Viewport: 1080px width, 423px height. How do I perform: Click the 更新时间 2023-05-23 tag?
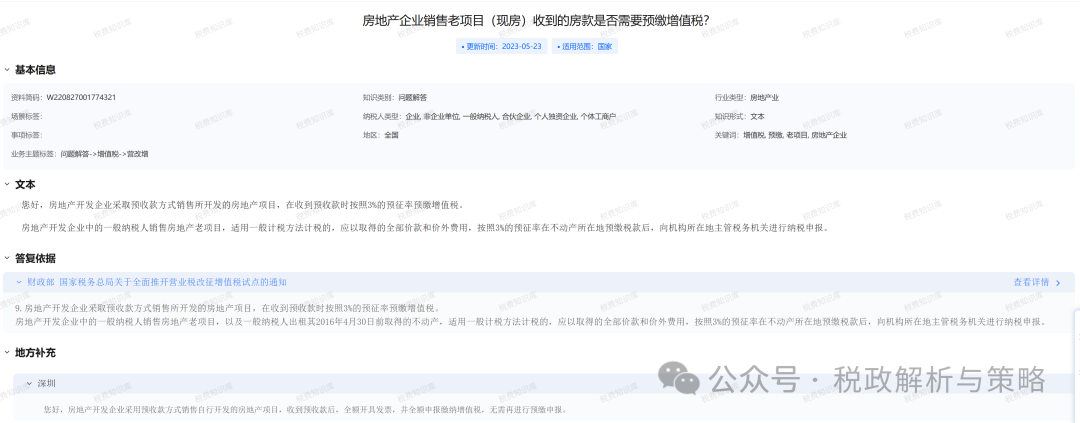pyautogui.click(x=501, y=46)
